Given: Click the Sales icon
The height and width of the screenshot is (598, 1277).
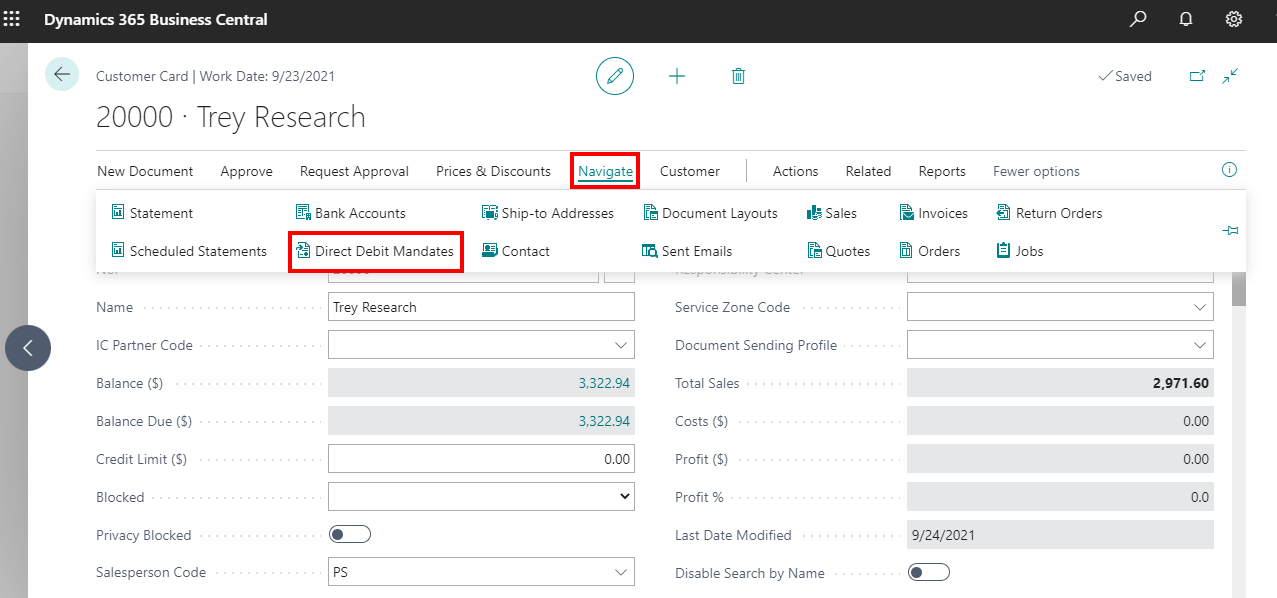Looking at the screenshot, I should 814,213.
